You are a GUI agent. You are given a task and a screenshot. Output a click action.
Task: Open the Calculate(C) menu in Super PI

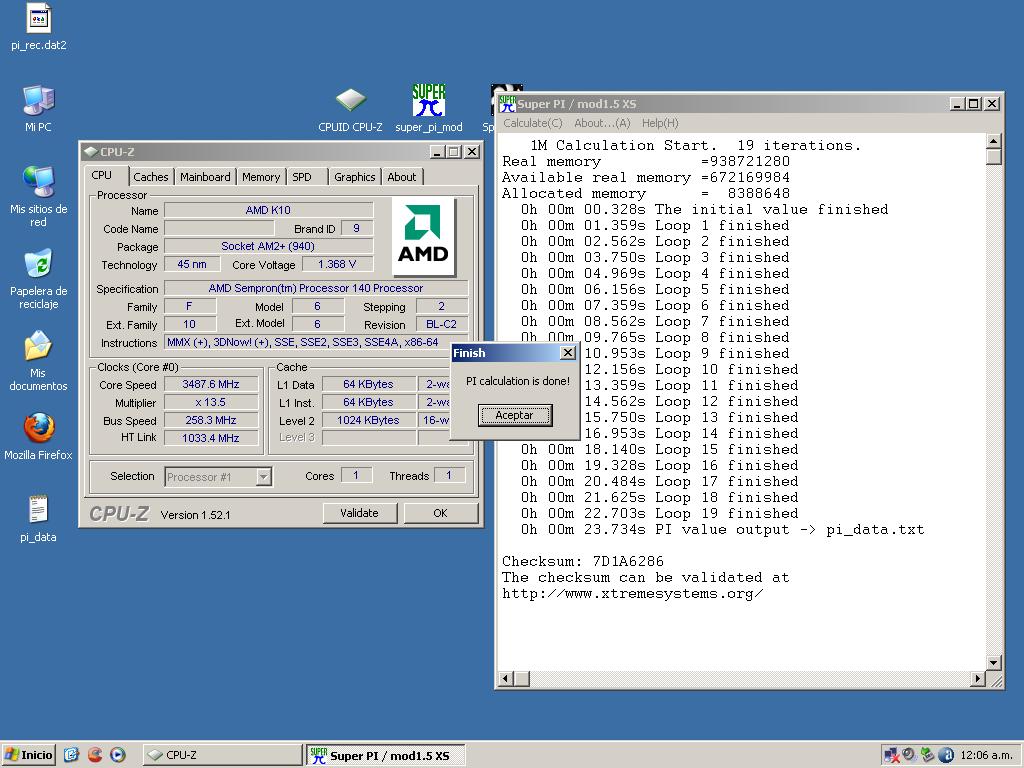pyautogui.click(x=533, y=123)
